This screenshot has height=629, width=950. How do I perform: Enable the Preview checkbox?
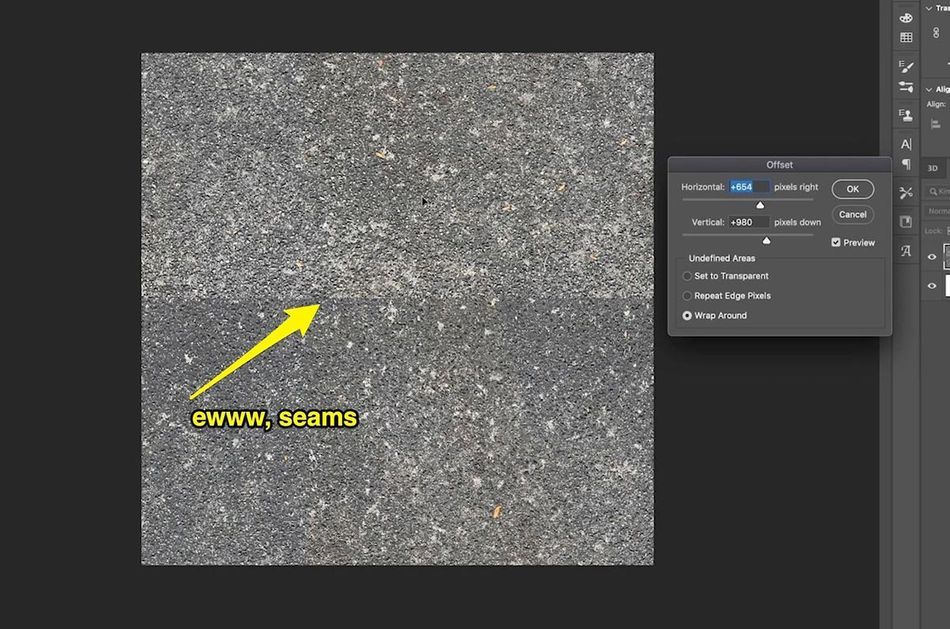point(836,242)
